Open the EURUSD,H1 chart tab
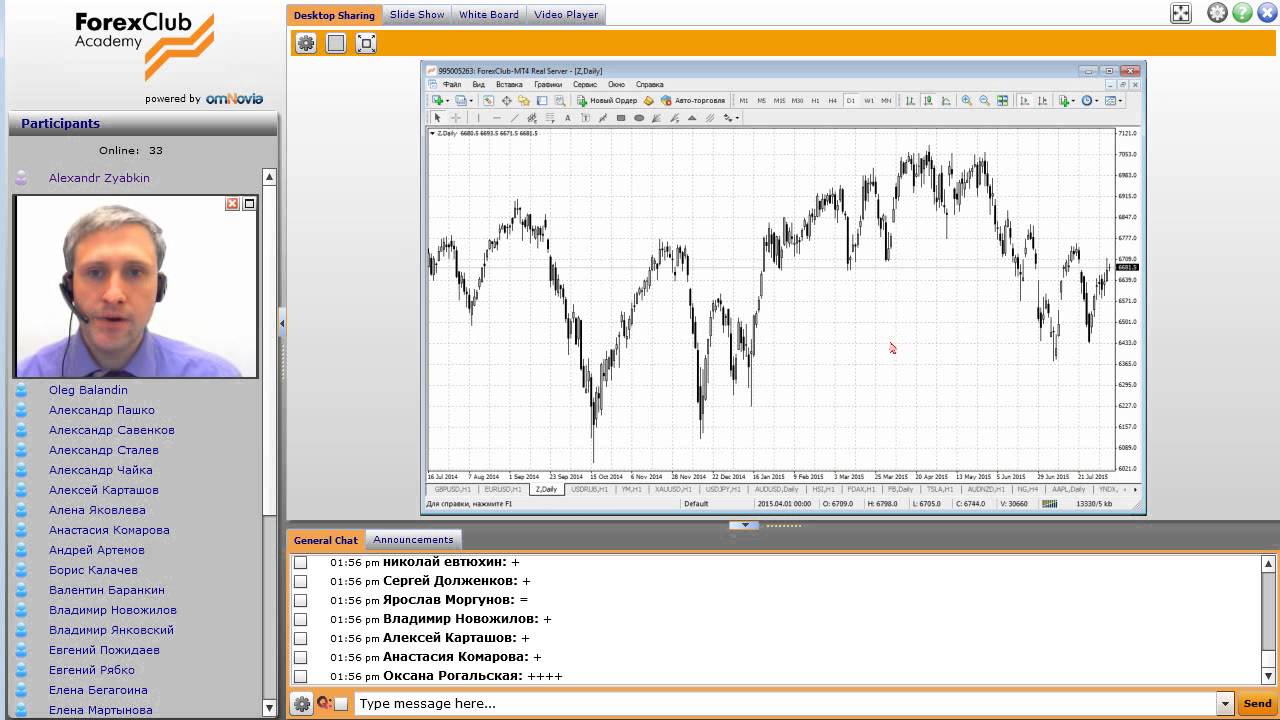Viewport: 1280px width, 720px height. 502,490
